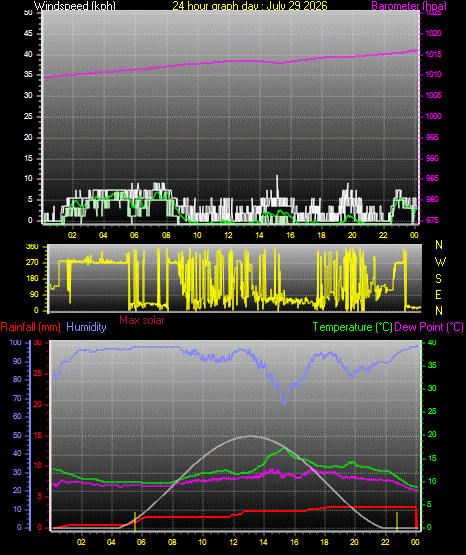This screenshot has height=555, width=466.
Task: Click the green 30 temperature axis tick
Action: pos(432,388)
